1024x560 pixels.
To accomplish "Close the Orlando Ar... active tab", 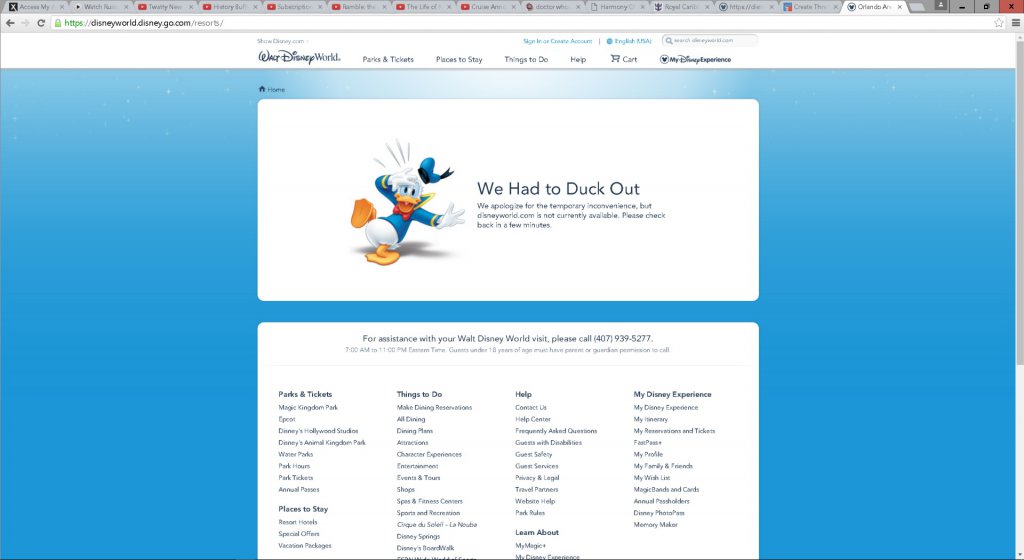I will [x=900, y=7].
